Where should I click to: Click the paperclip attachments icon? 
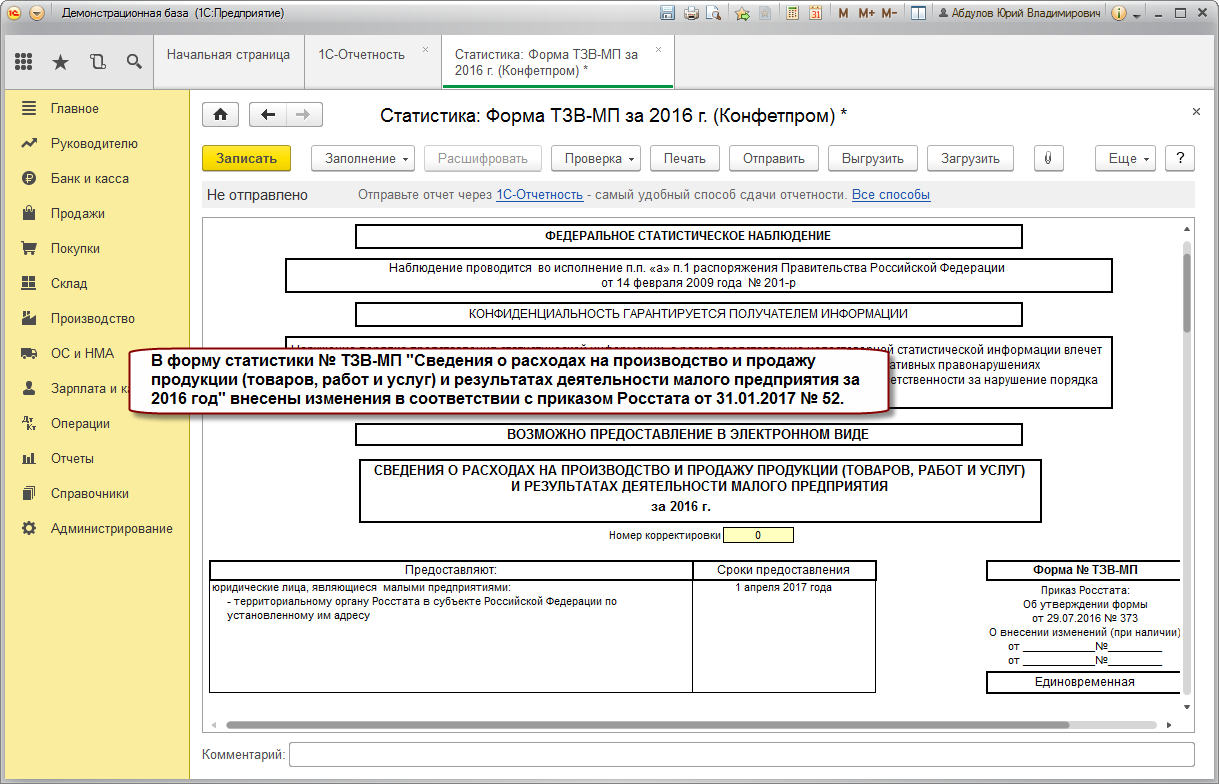(1047, 158)
